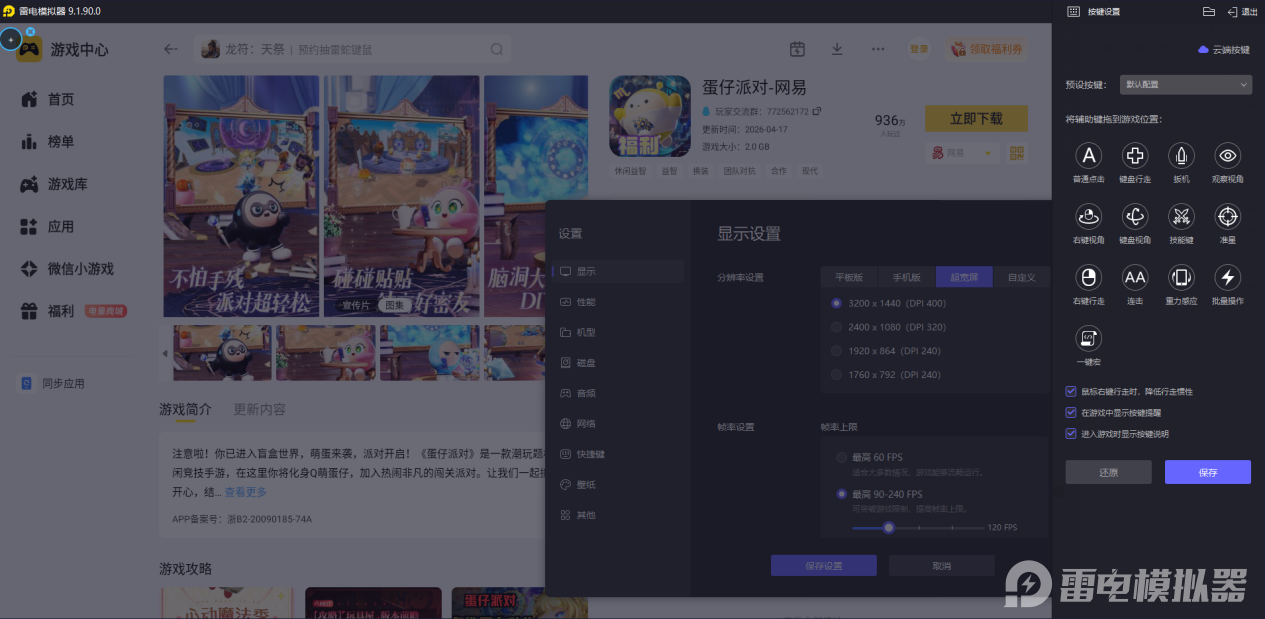The width and height of the screenshot is (1265, 619).
Task: Switch to 手机版 resolution tab
Action: pyautogui.click(x=907, y=278)
